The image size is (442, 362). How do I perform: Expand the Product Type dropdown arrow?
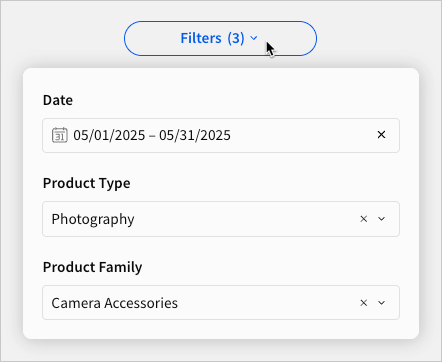(x=382, y=219)
